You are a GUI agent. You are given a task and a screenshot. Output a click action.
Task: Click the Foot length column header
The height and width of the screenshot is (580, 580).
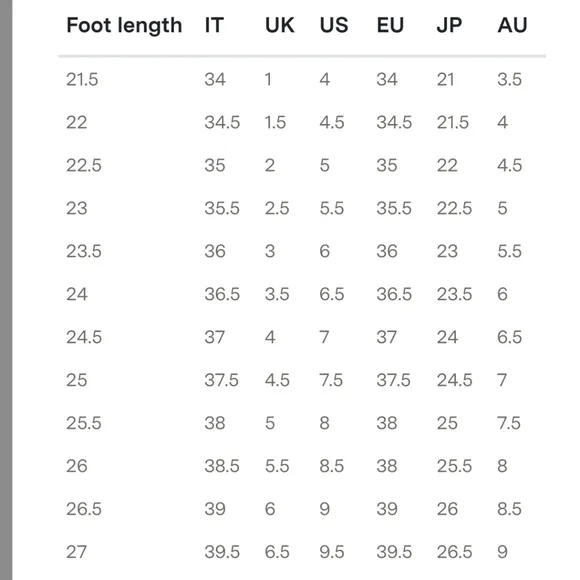(x=124, y=25)
